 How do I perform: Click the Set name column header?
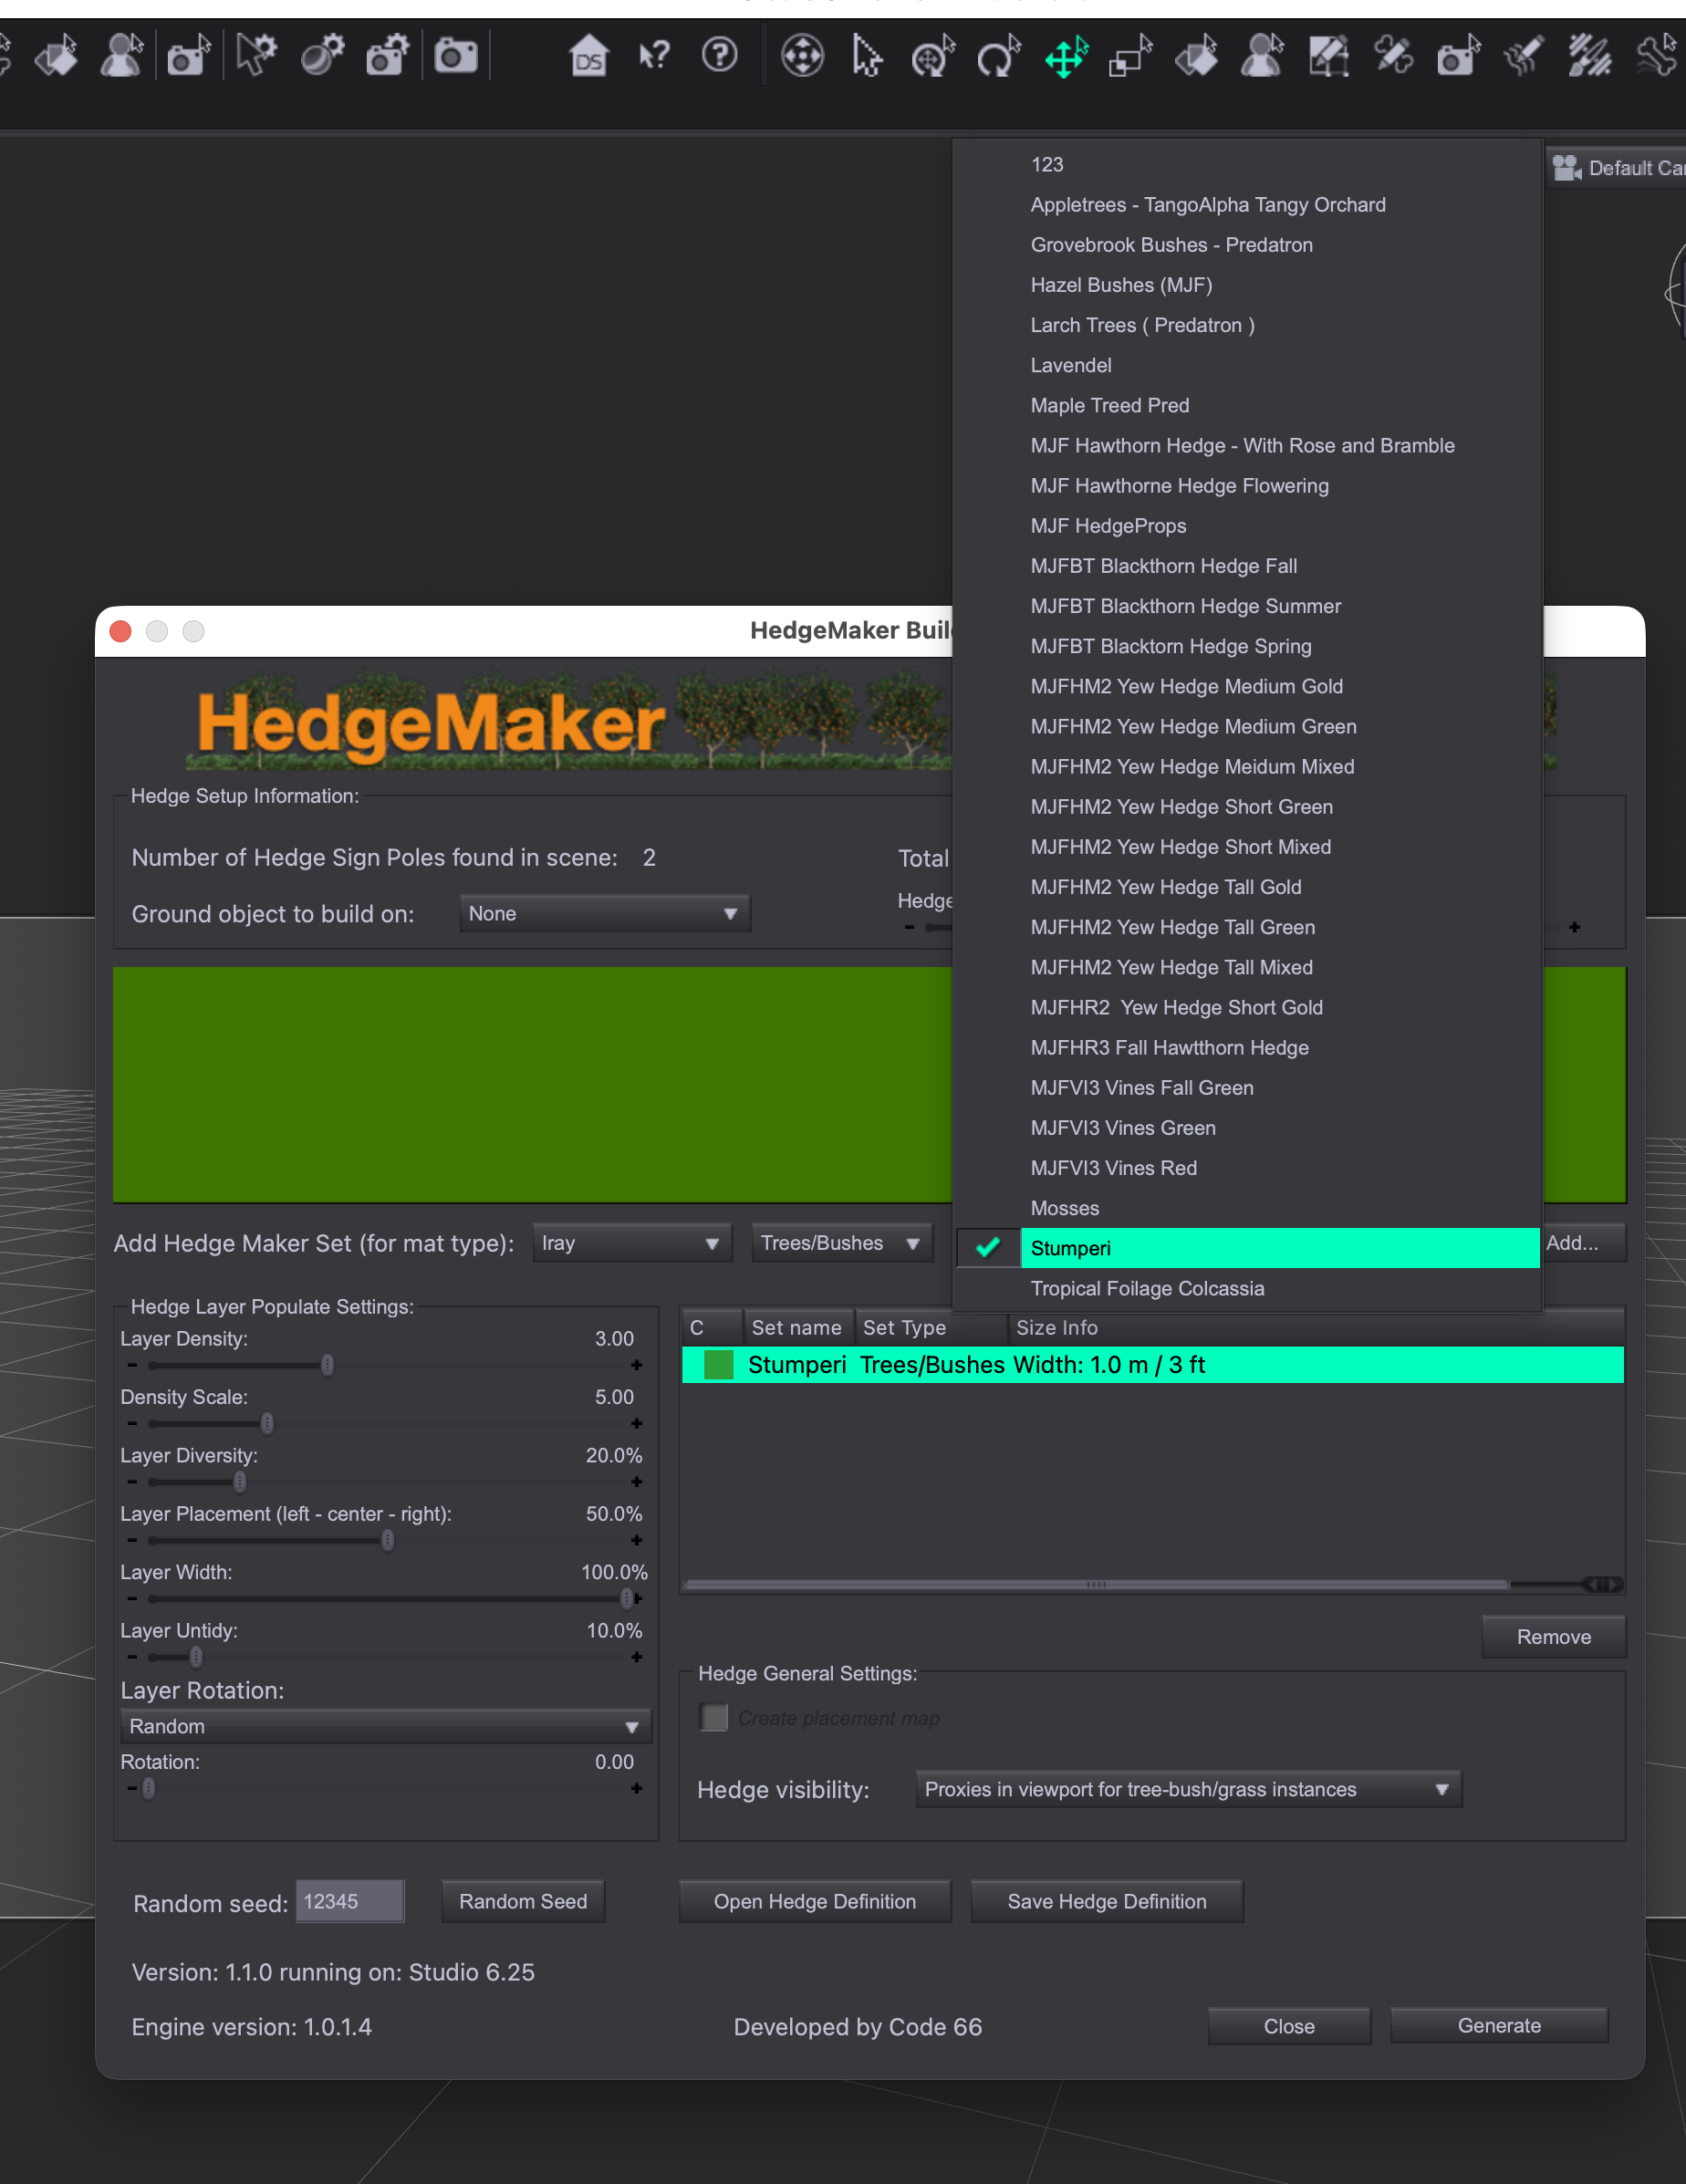click(x=798, y=1328)
